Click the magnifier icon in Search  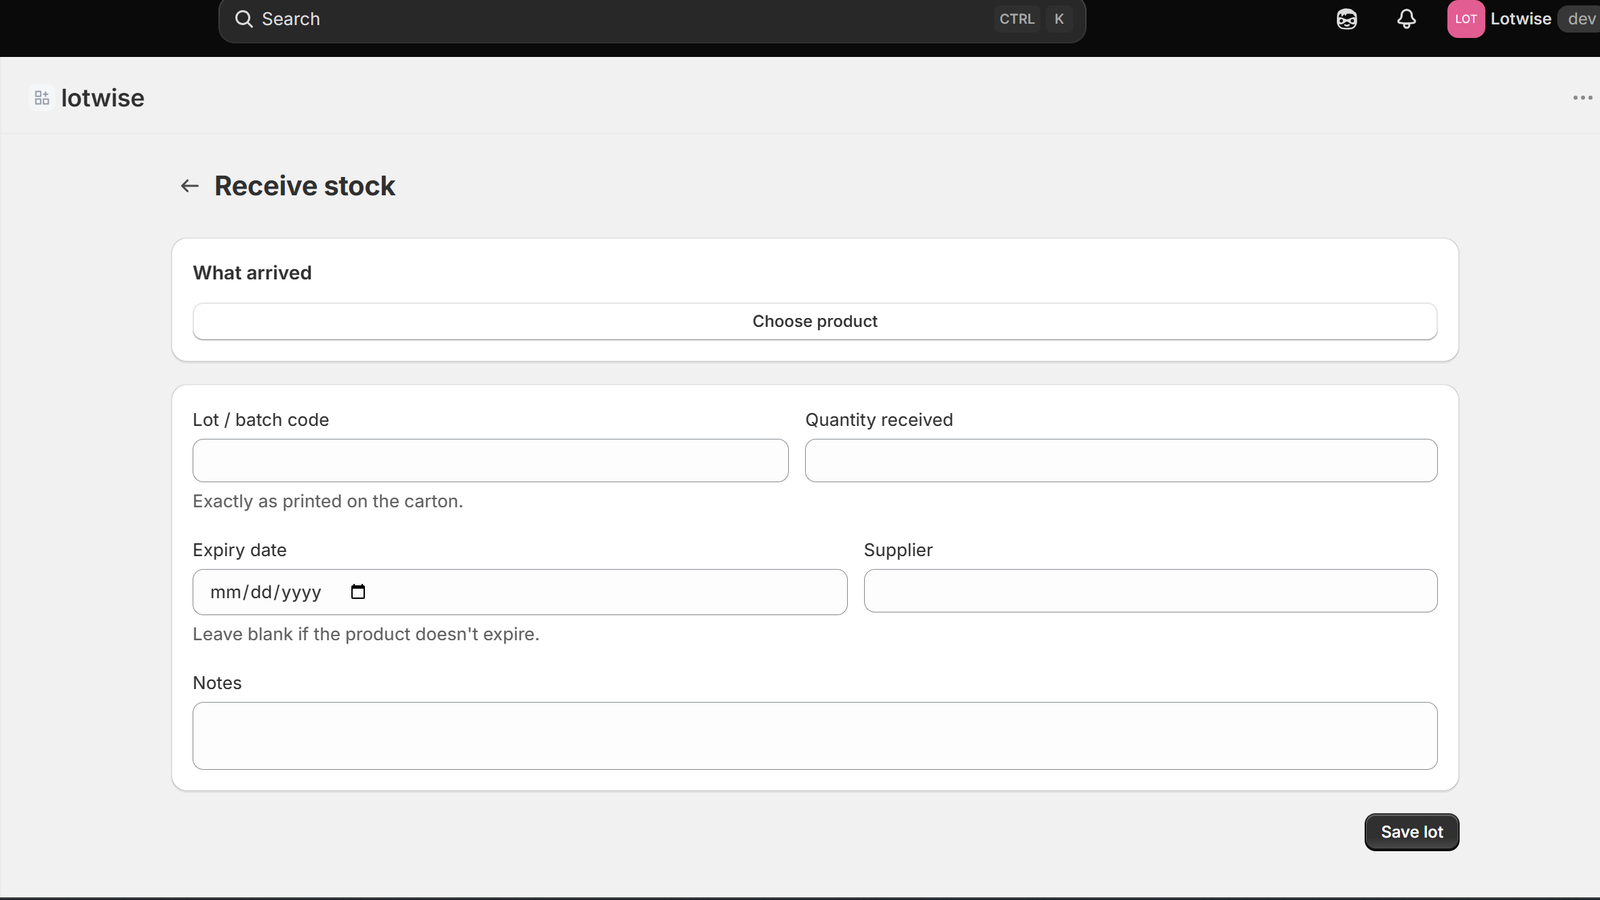(x=243, y=19)
